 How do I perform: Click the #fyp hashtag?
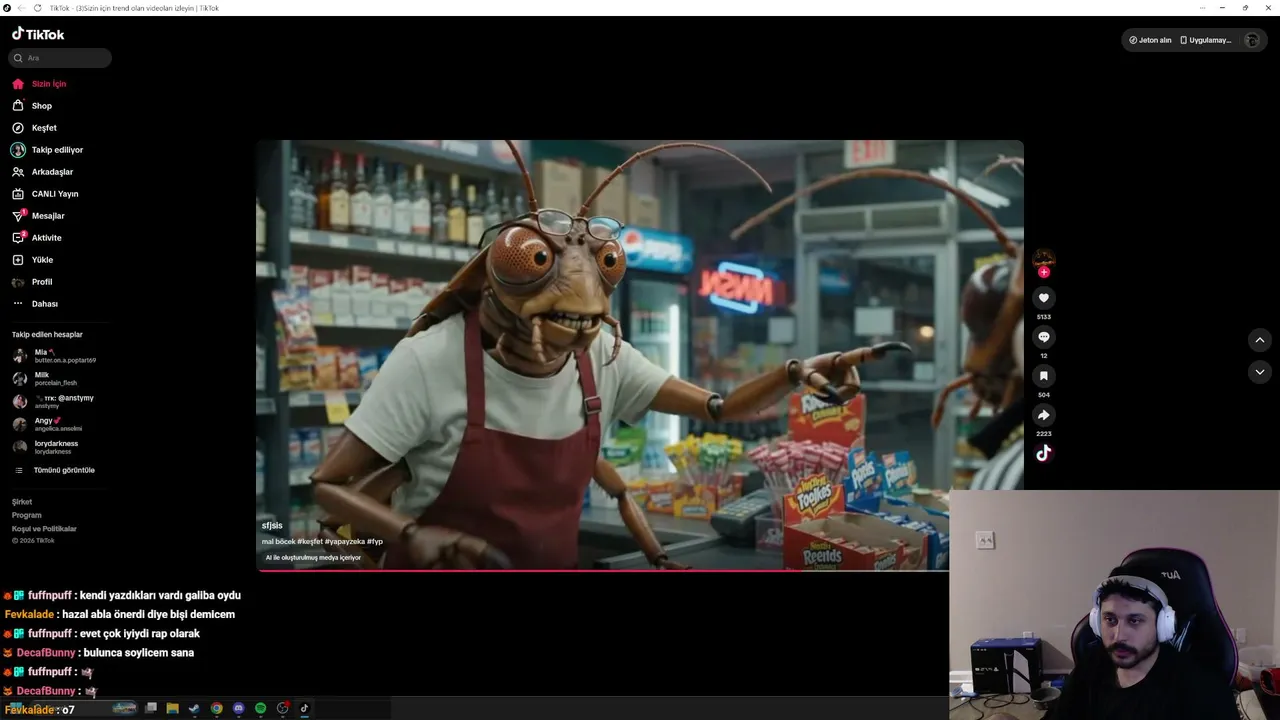(375, 541)
